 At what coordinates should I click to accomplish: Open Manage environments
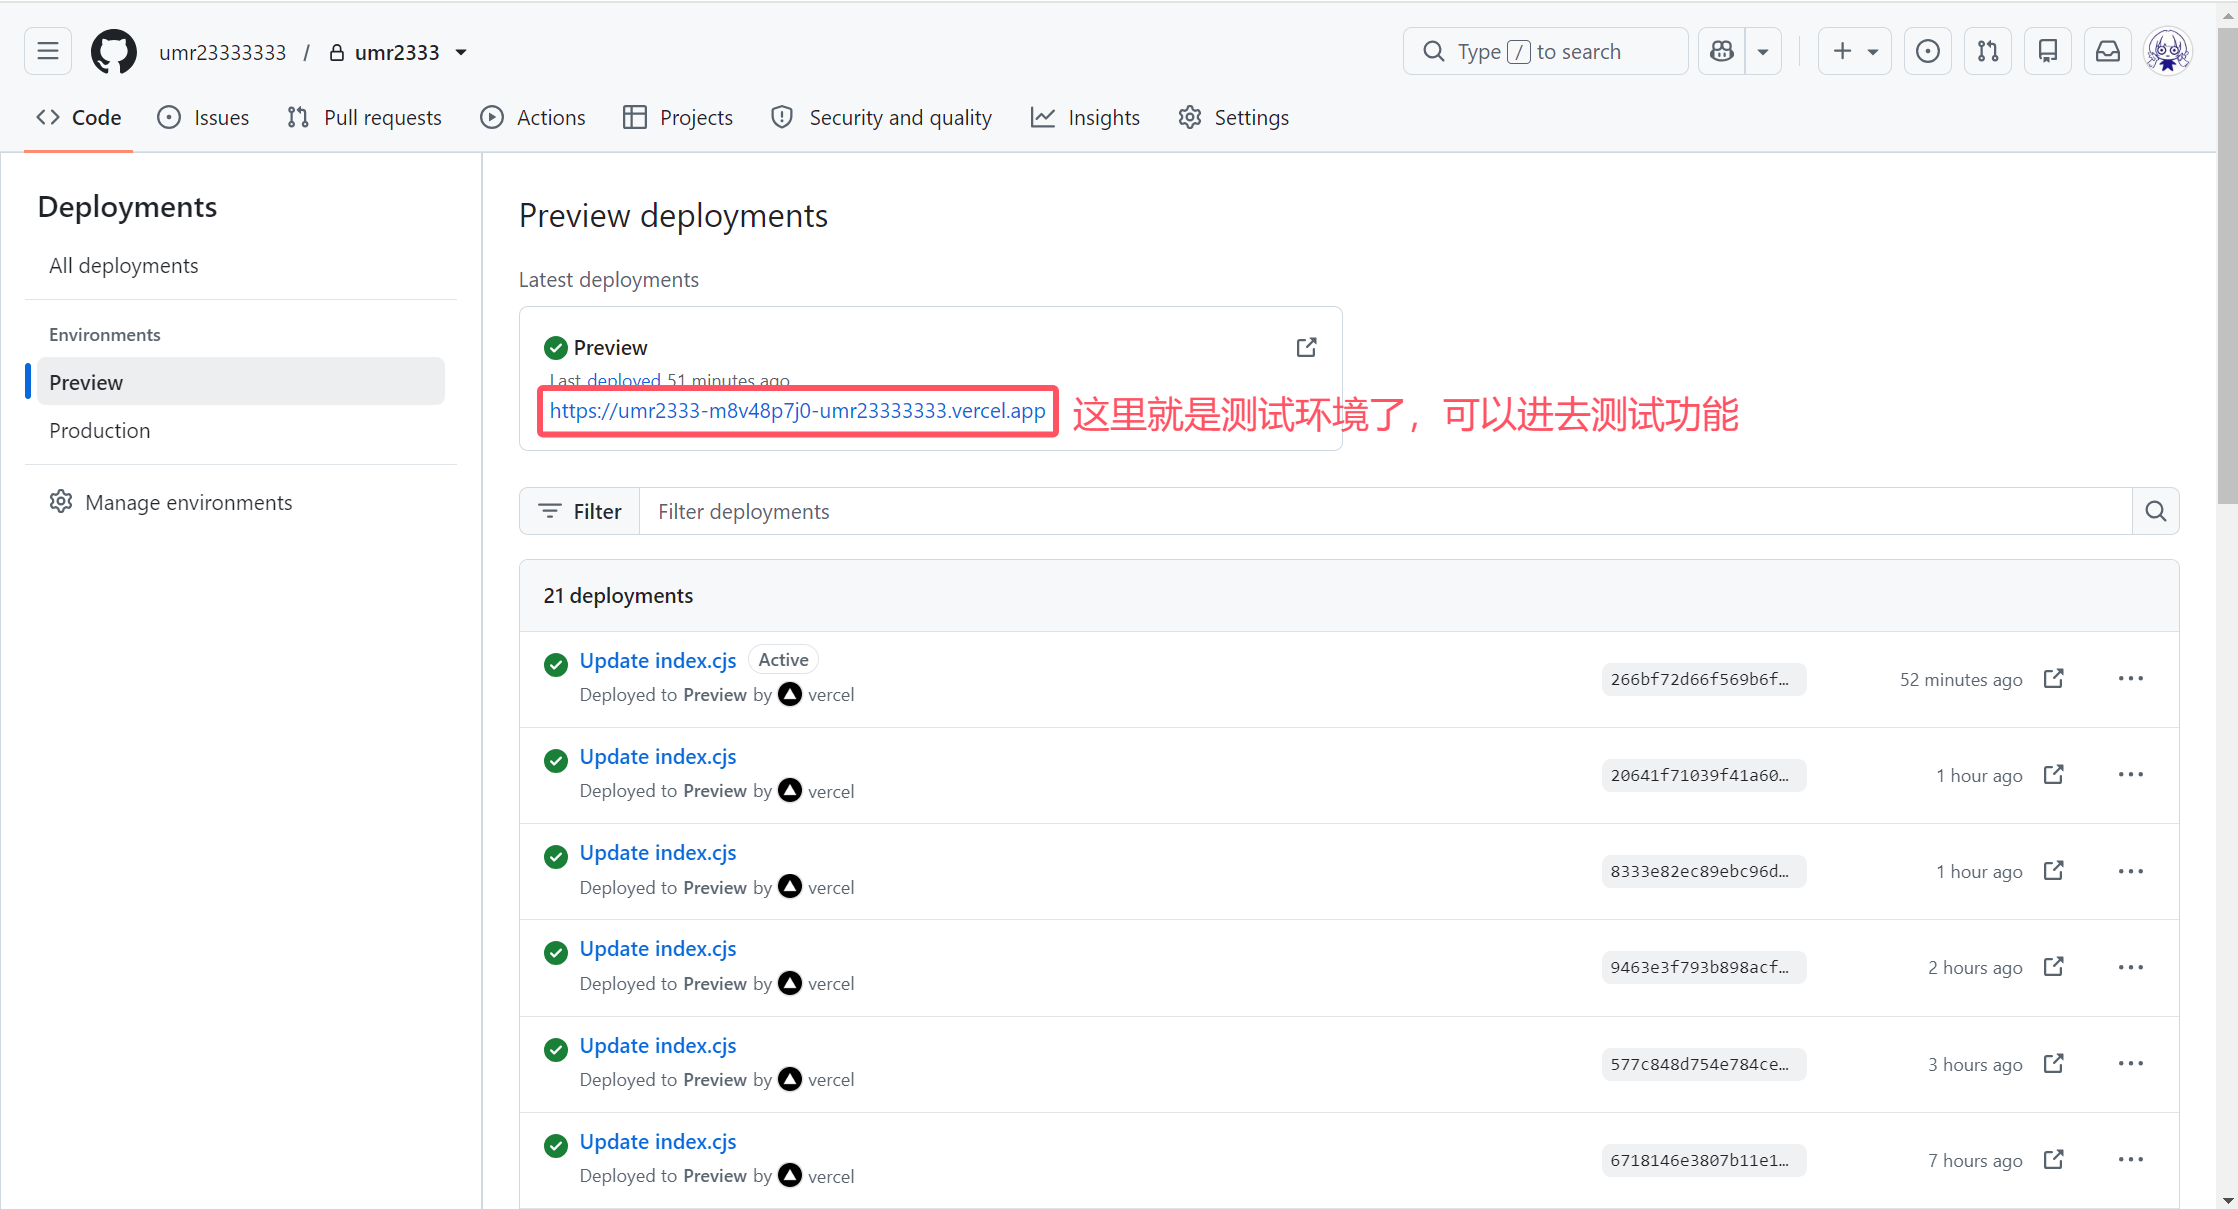171,502
